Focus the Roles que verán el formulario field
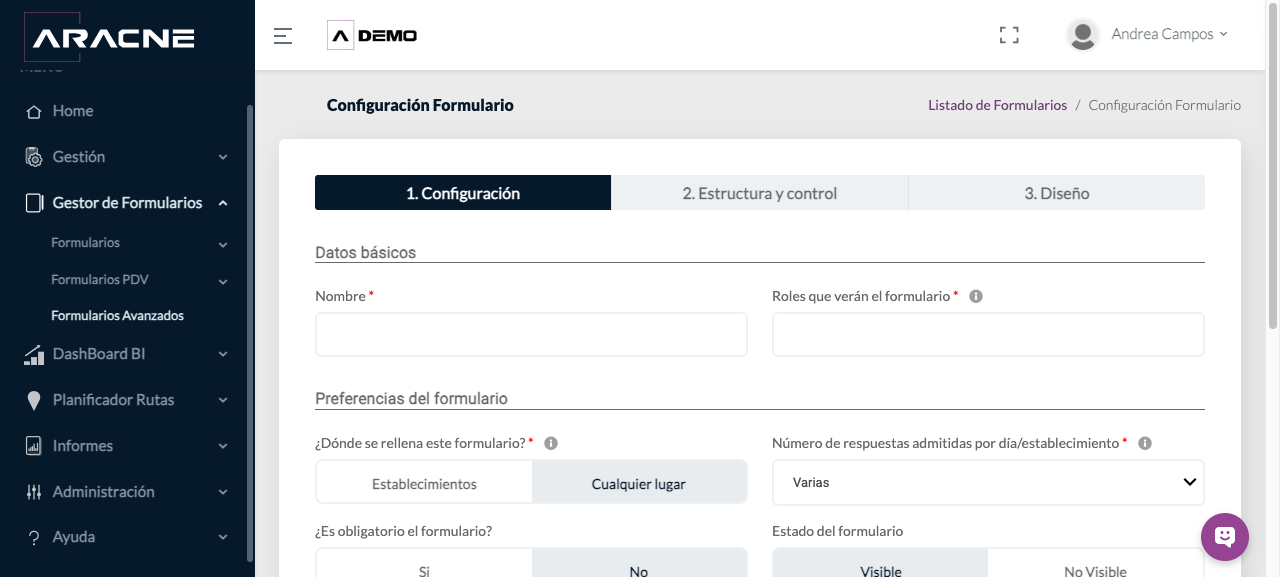The image size is (1280, 577). click(988, 335)
